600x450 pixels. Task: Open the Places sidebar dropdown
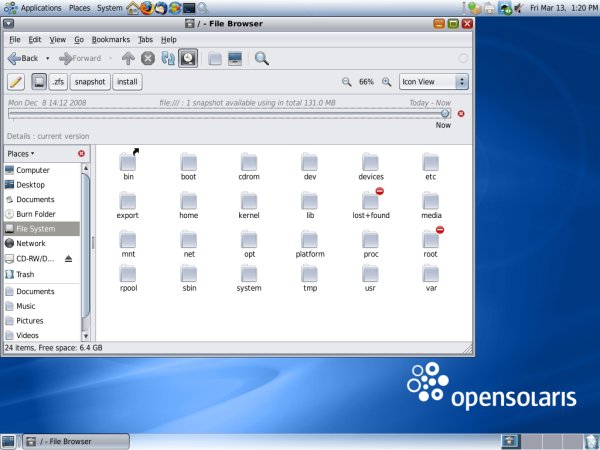[x=21, y=154]
